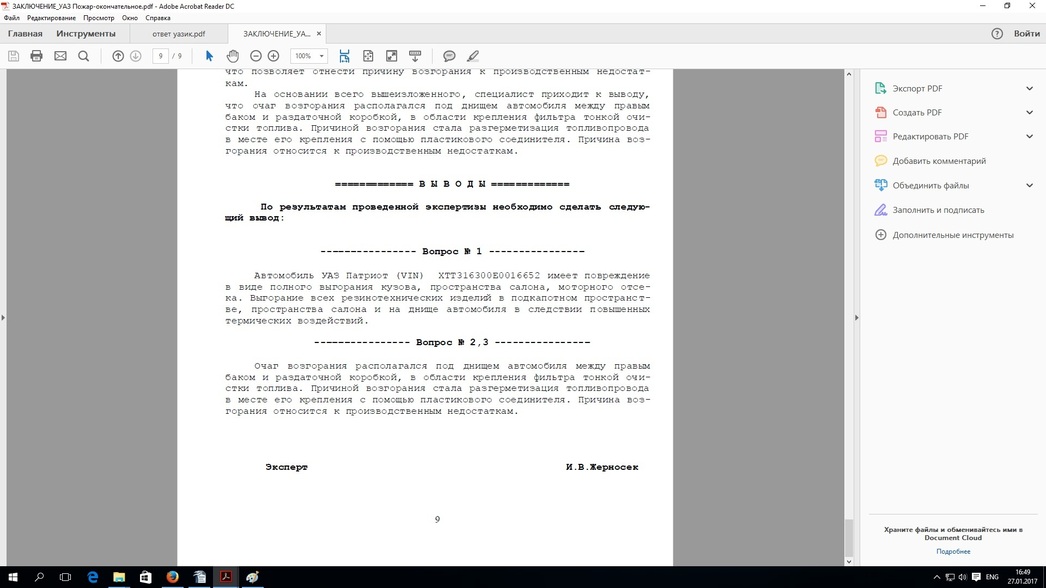The image size is (1046, 588).
Task: Click the Zoom in plus button
Action: (273, 56)
